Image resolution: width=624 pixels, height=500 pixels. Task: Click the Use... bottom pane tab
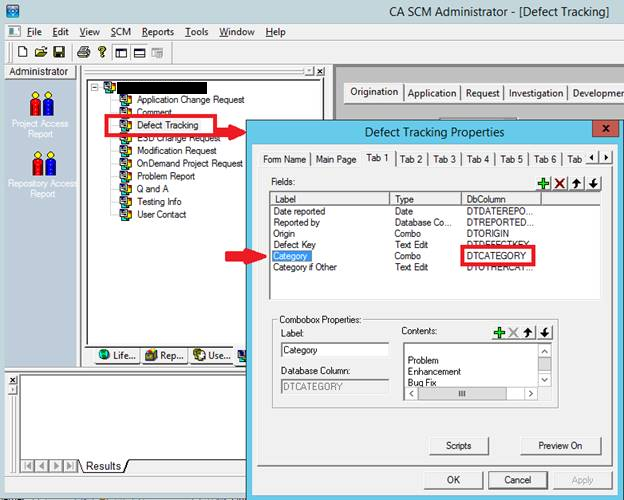(211, 355)
